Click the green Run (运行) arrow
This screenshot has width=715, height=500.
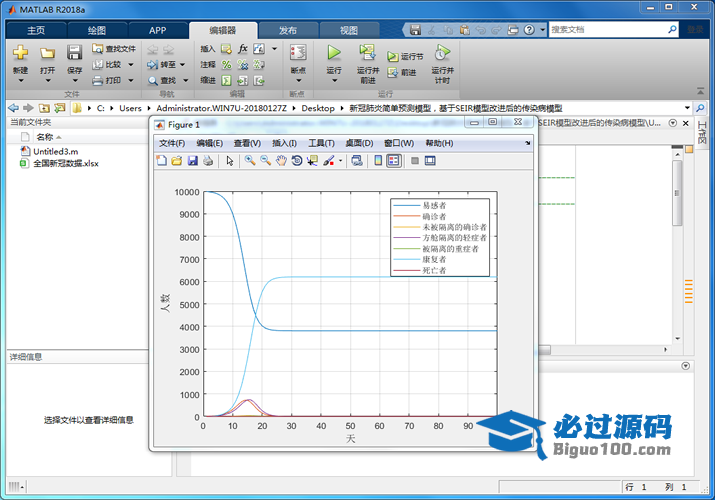tap(334, 53)
